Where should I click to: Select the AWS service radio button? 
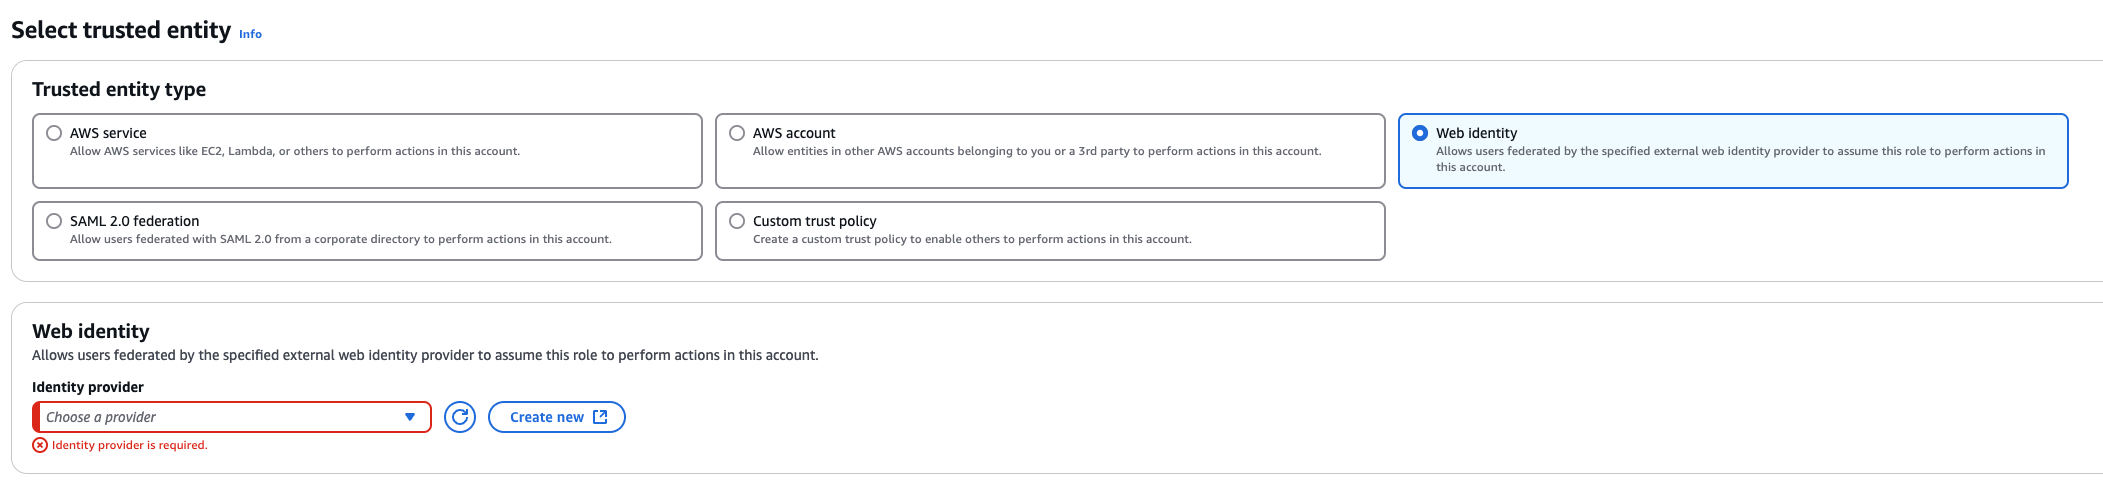pos(54,133)
